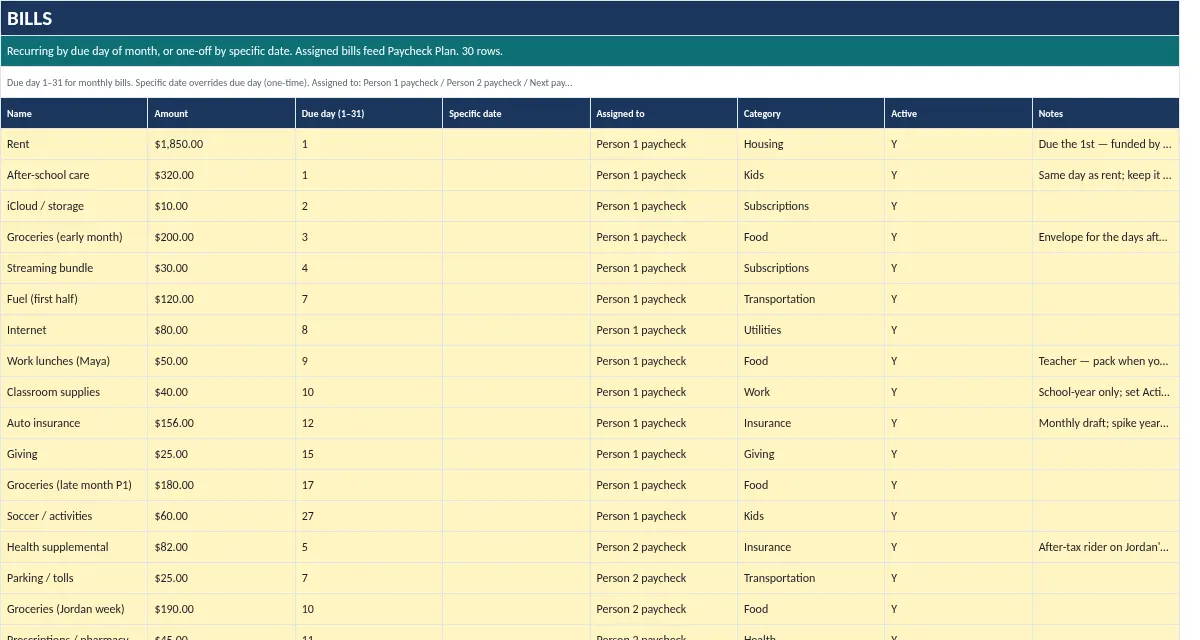The height and width of the screenshot is (640, 1200).
Task: Click the Rent name cell
Action: click(74, 144)
